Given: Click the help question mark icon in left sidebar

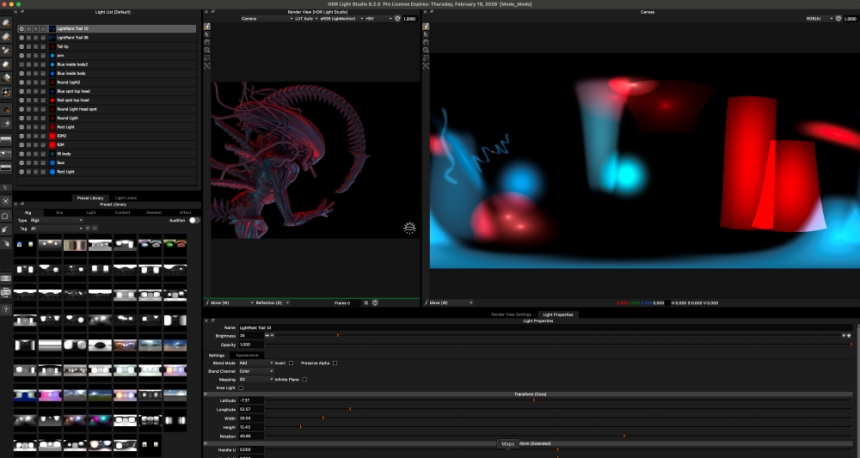Looking at the screenshot, I should [5, 310].
